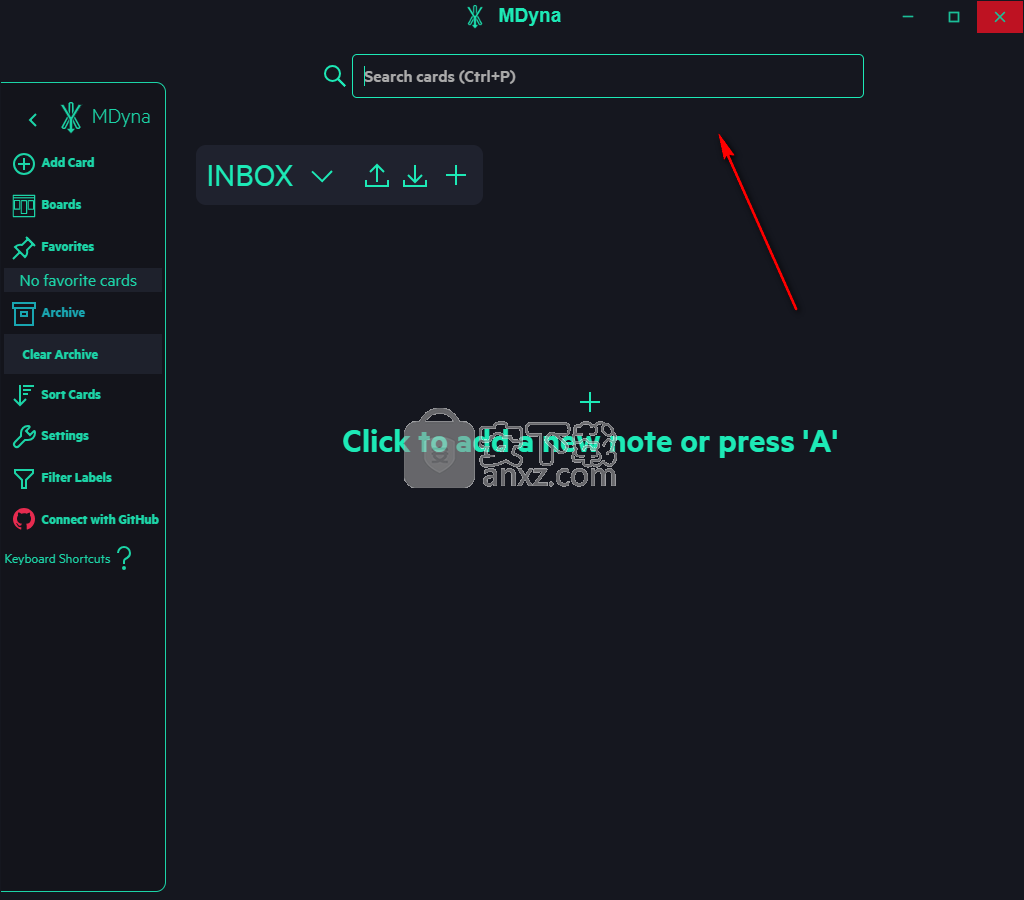Close the MDyna window

pyautogui.click(x=1000, y=16)
